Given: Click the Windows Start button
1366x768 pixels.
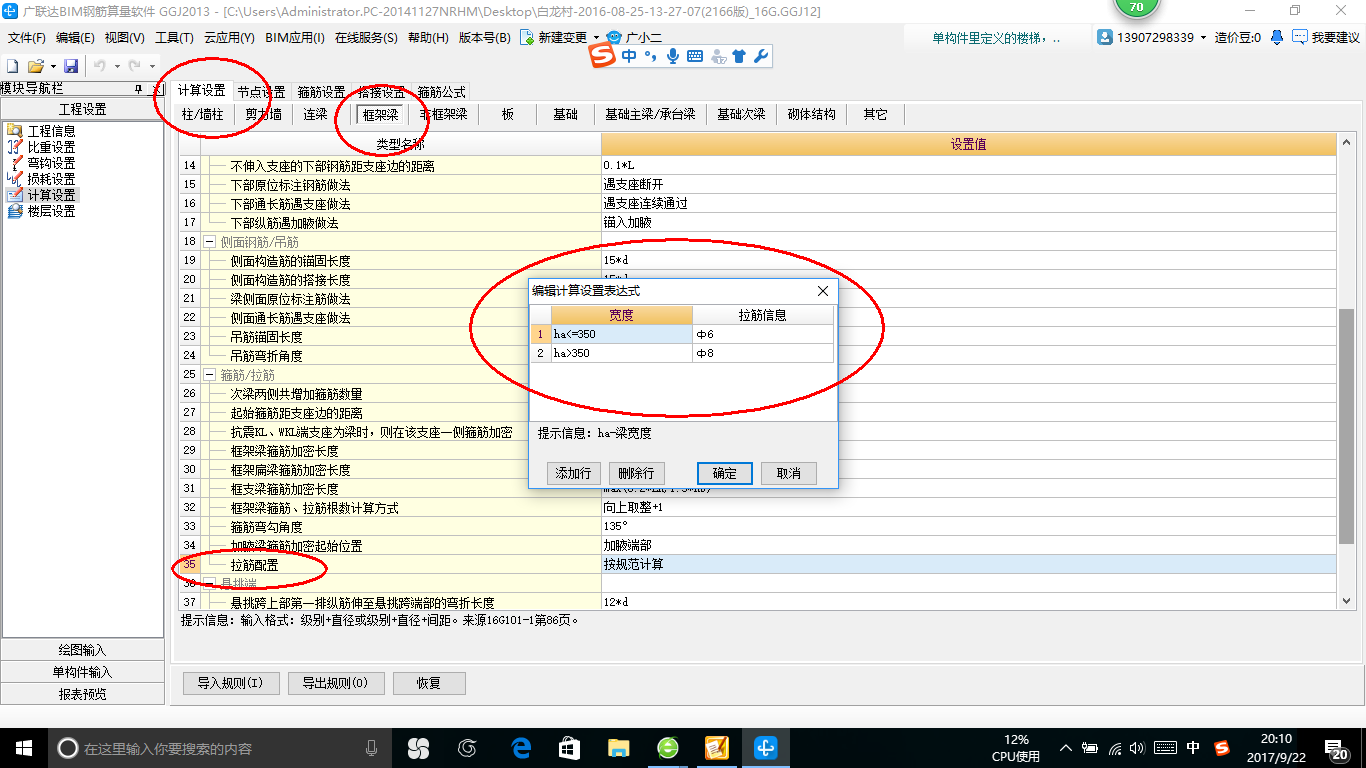Looking at the screenshot, I should pyautogui.click(x=23, y=747).
